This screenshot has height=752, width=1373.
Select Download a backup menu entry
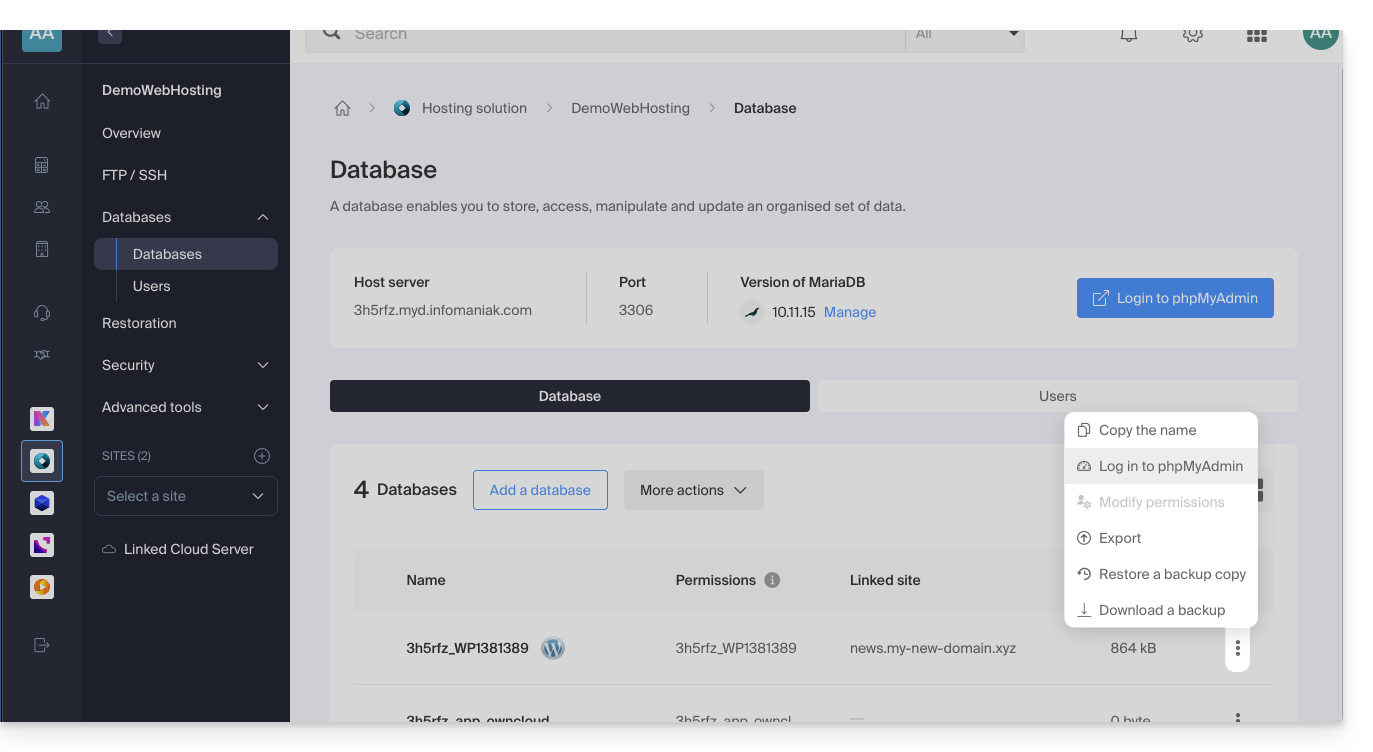pyautogui.click(x=1161, y=610)
